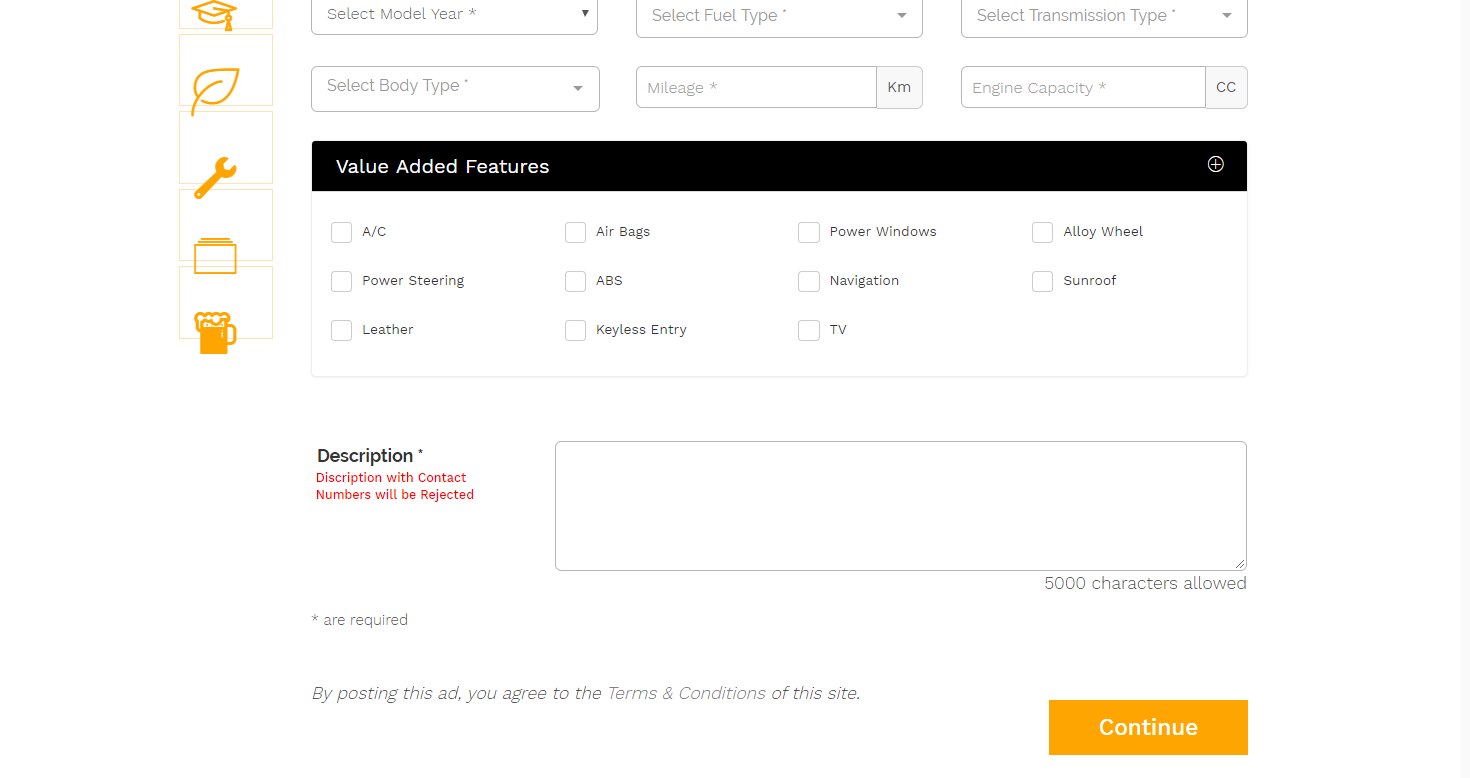Open the Select Model Year dropdown
Image resolution: width=1470 pixels, height=778 pixels.
pyautogui.click(x=455, y=15)
